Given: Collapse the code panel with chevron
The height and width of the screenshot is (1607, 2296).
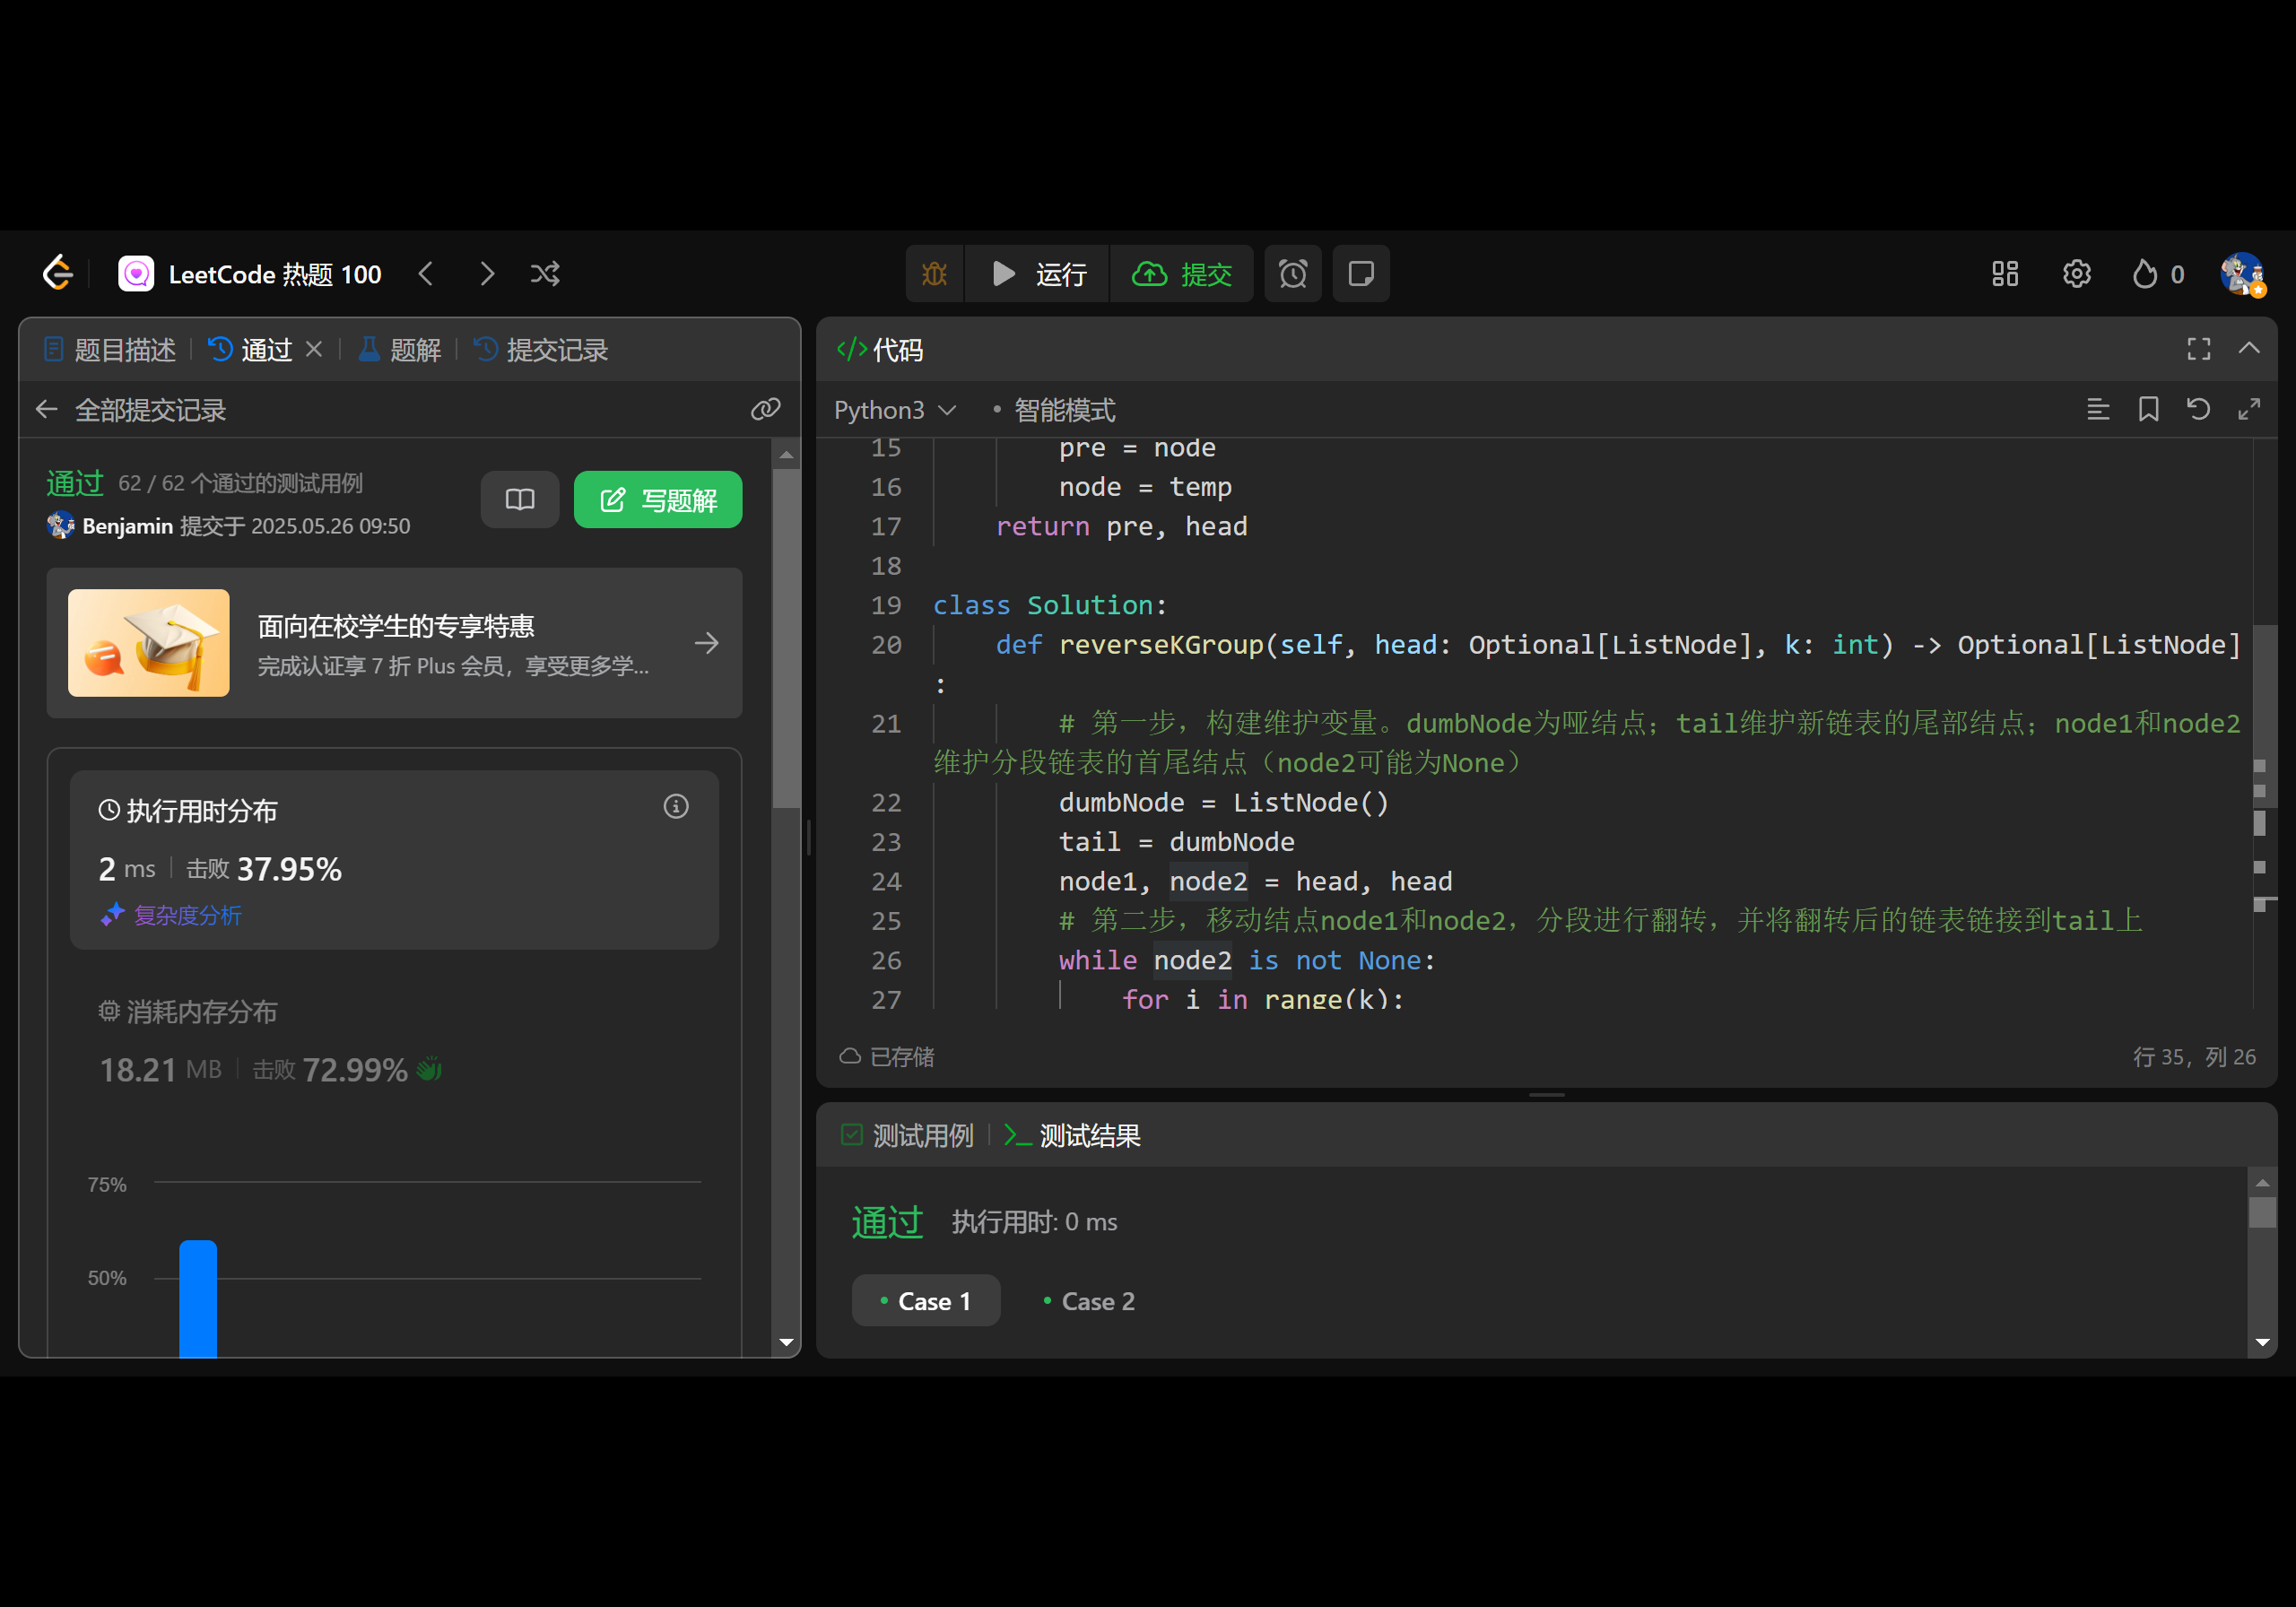Looking at the screenshot, I should pyautogui.click(x=2249, y=349).
